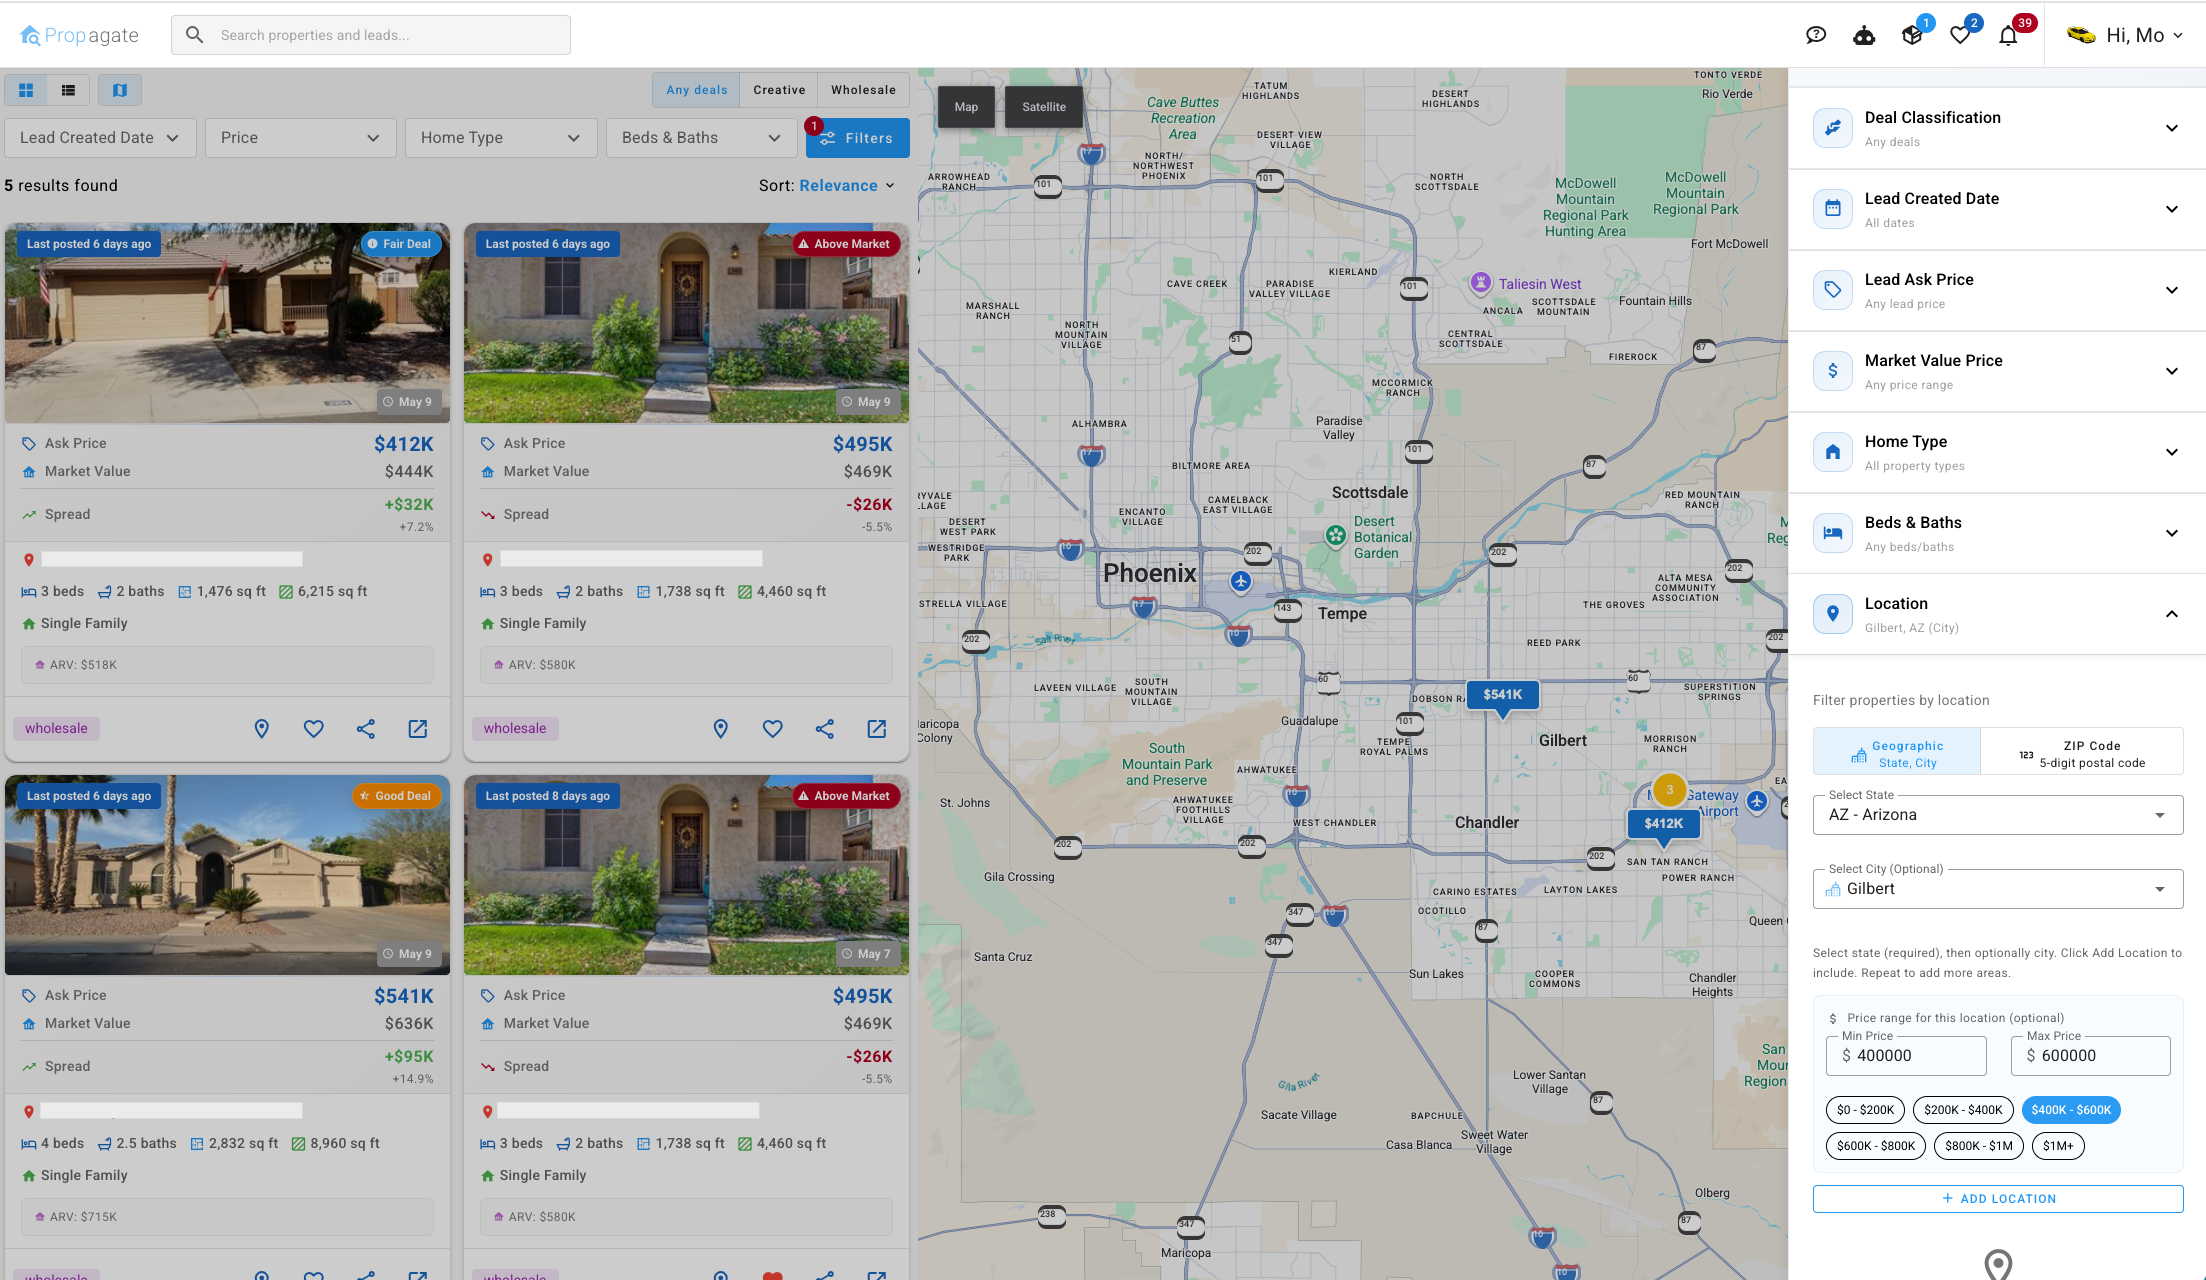This screenshot has width=2206, height=1280.
Task: Click the ADD LOCATION button
Action: (1997, 1198)
